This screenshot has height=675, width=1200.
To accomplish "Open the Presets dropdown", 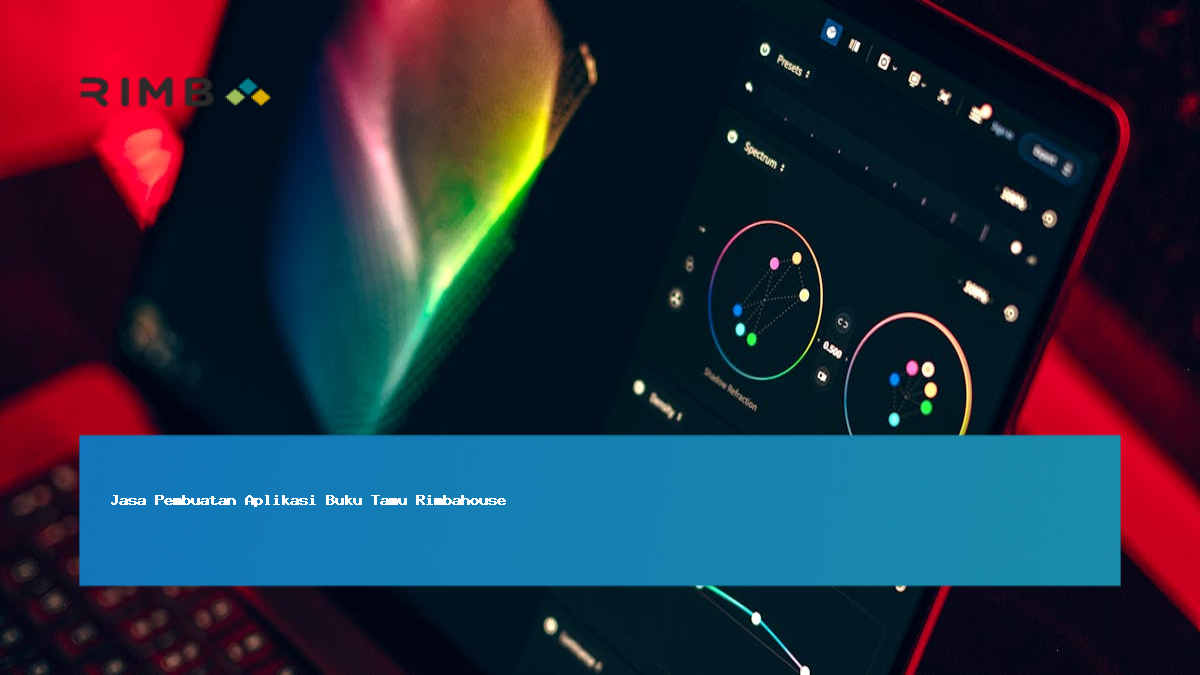I will click(x=794, y=67).
